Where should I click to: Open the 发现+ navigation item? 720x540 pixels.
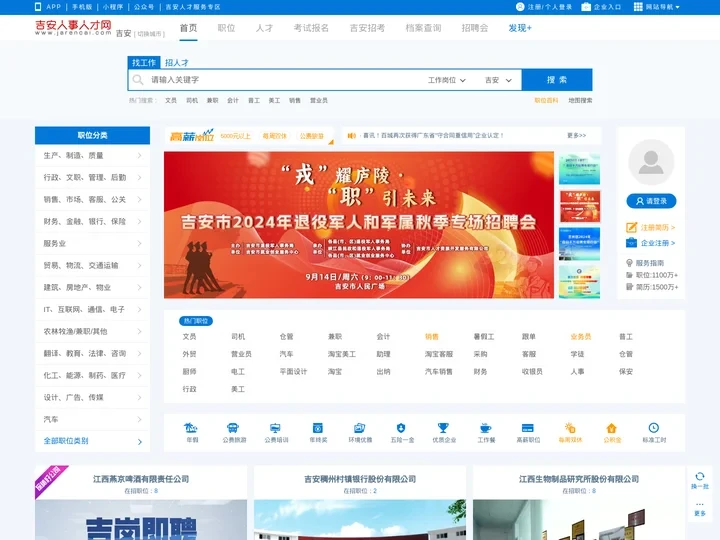click(520, 28)
